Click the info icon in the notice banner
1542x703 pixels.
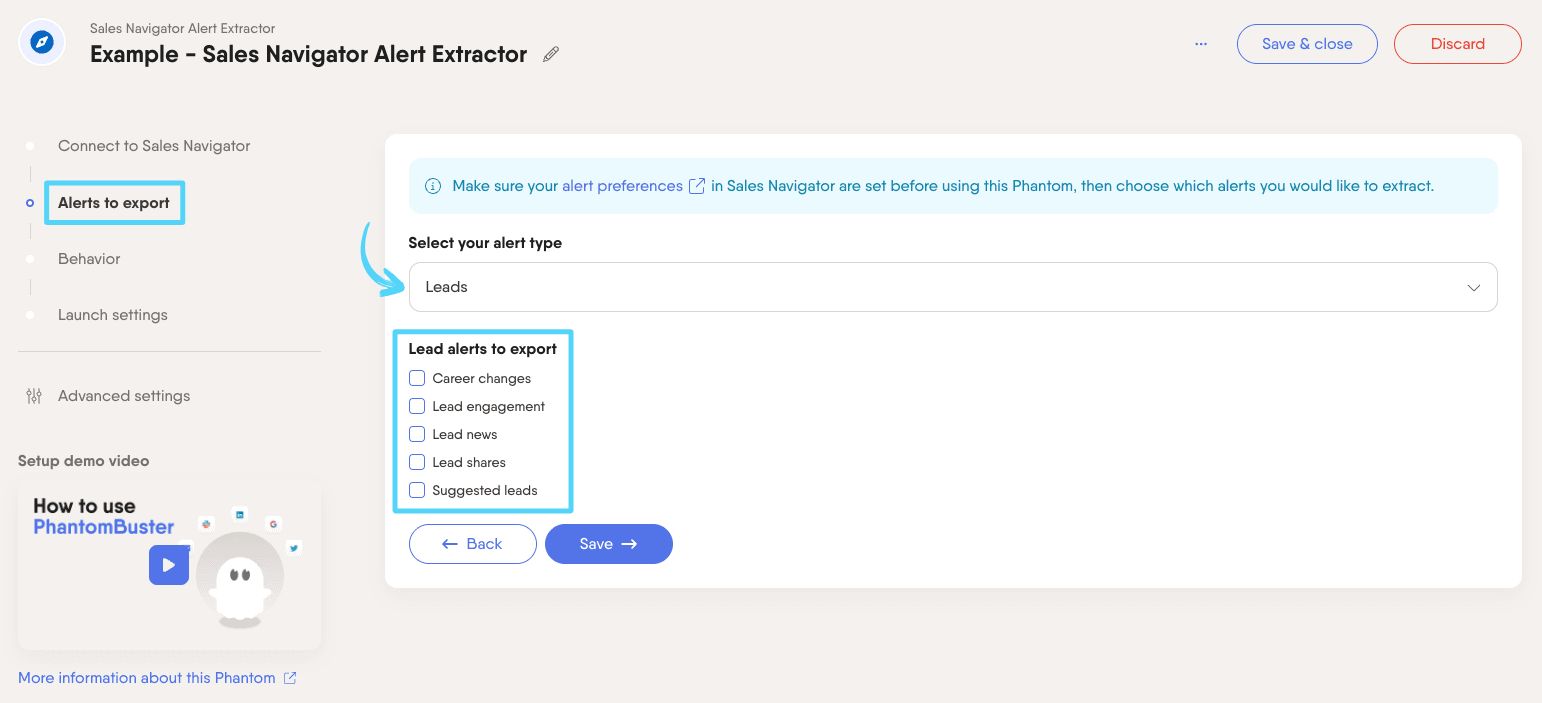[x=433, y=186]
